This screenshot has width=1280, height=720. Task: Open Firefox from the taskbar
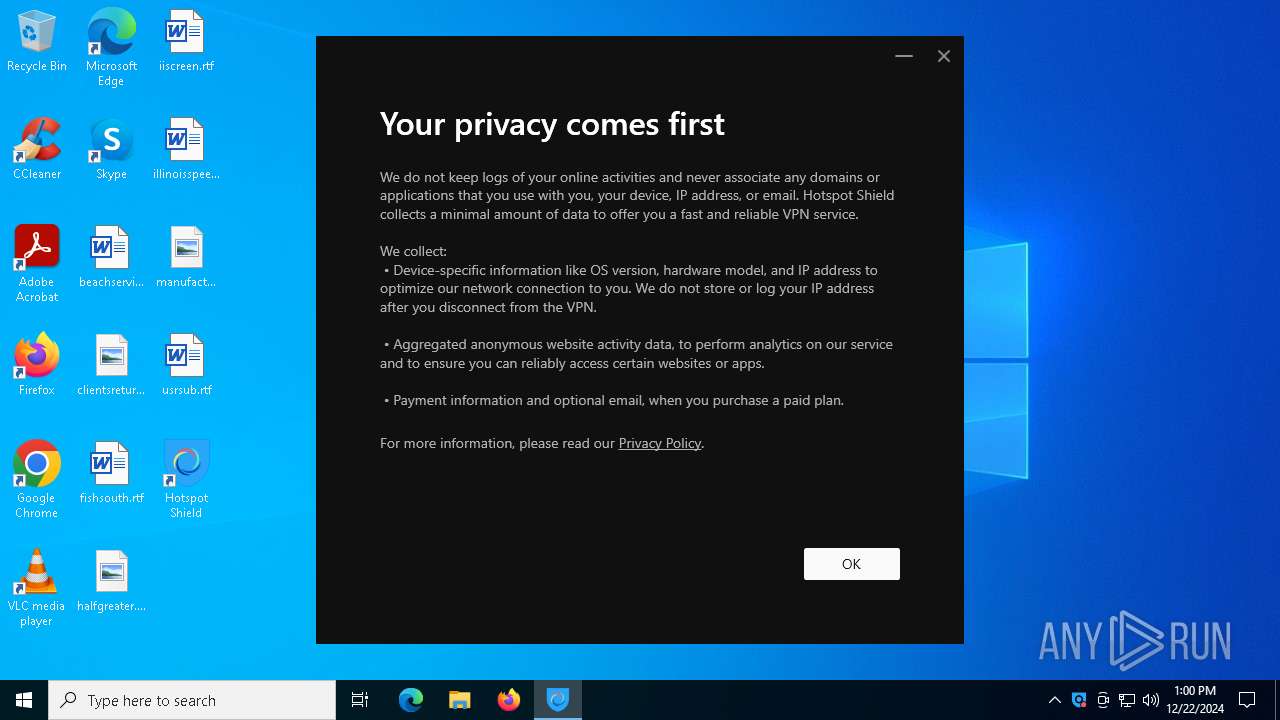509,700
